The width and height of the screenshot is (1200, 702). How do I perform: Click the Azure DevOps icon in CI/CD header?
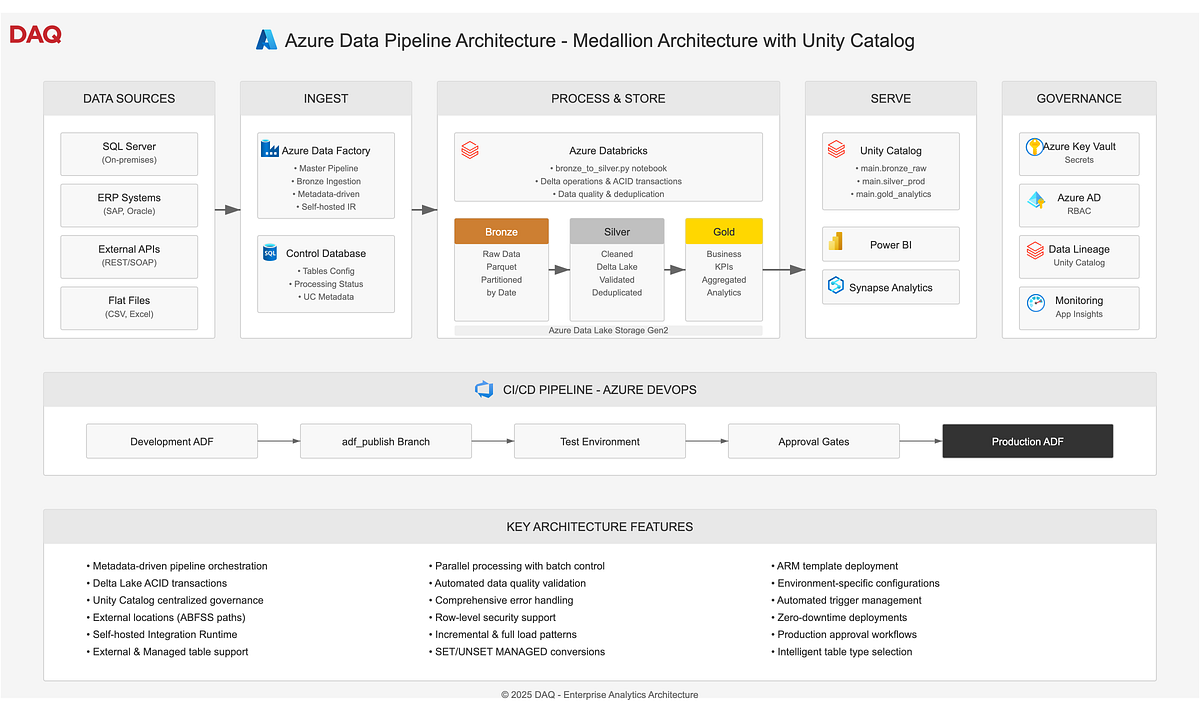tap(485, 390)
